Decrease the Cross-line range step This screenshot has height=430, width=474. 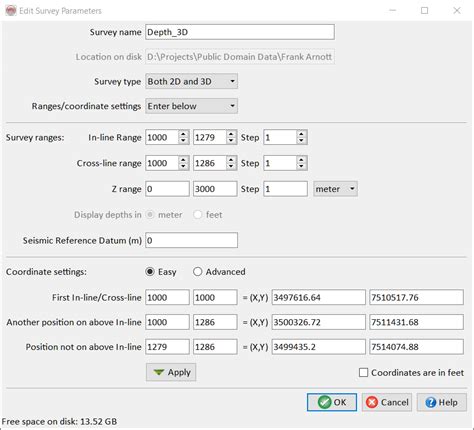coord(301,166)
